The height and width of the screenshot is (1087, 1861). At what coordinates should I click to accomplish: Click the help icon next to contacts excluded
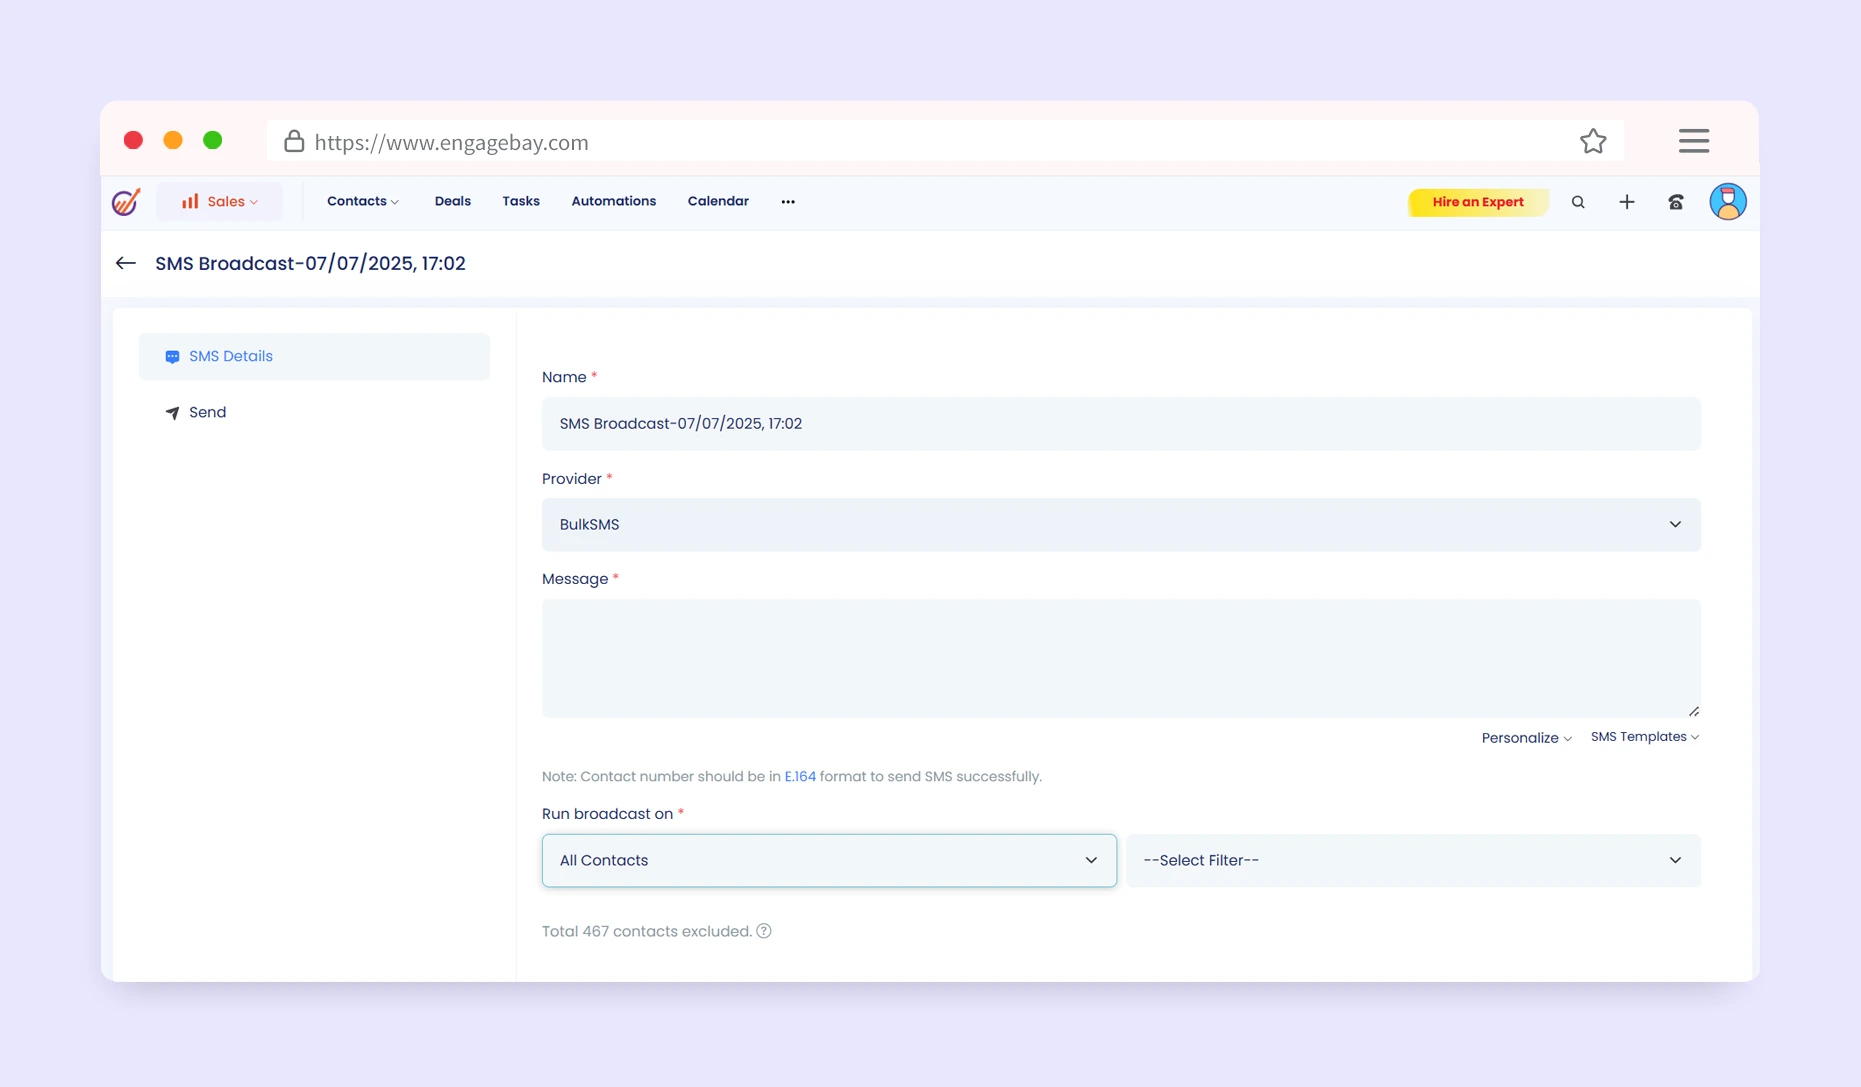click(764, 931)
